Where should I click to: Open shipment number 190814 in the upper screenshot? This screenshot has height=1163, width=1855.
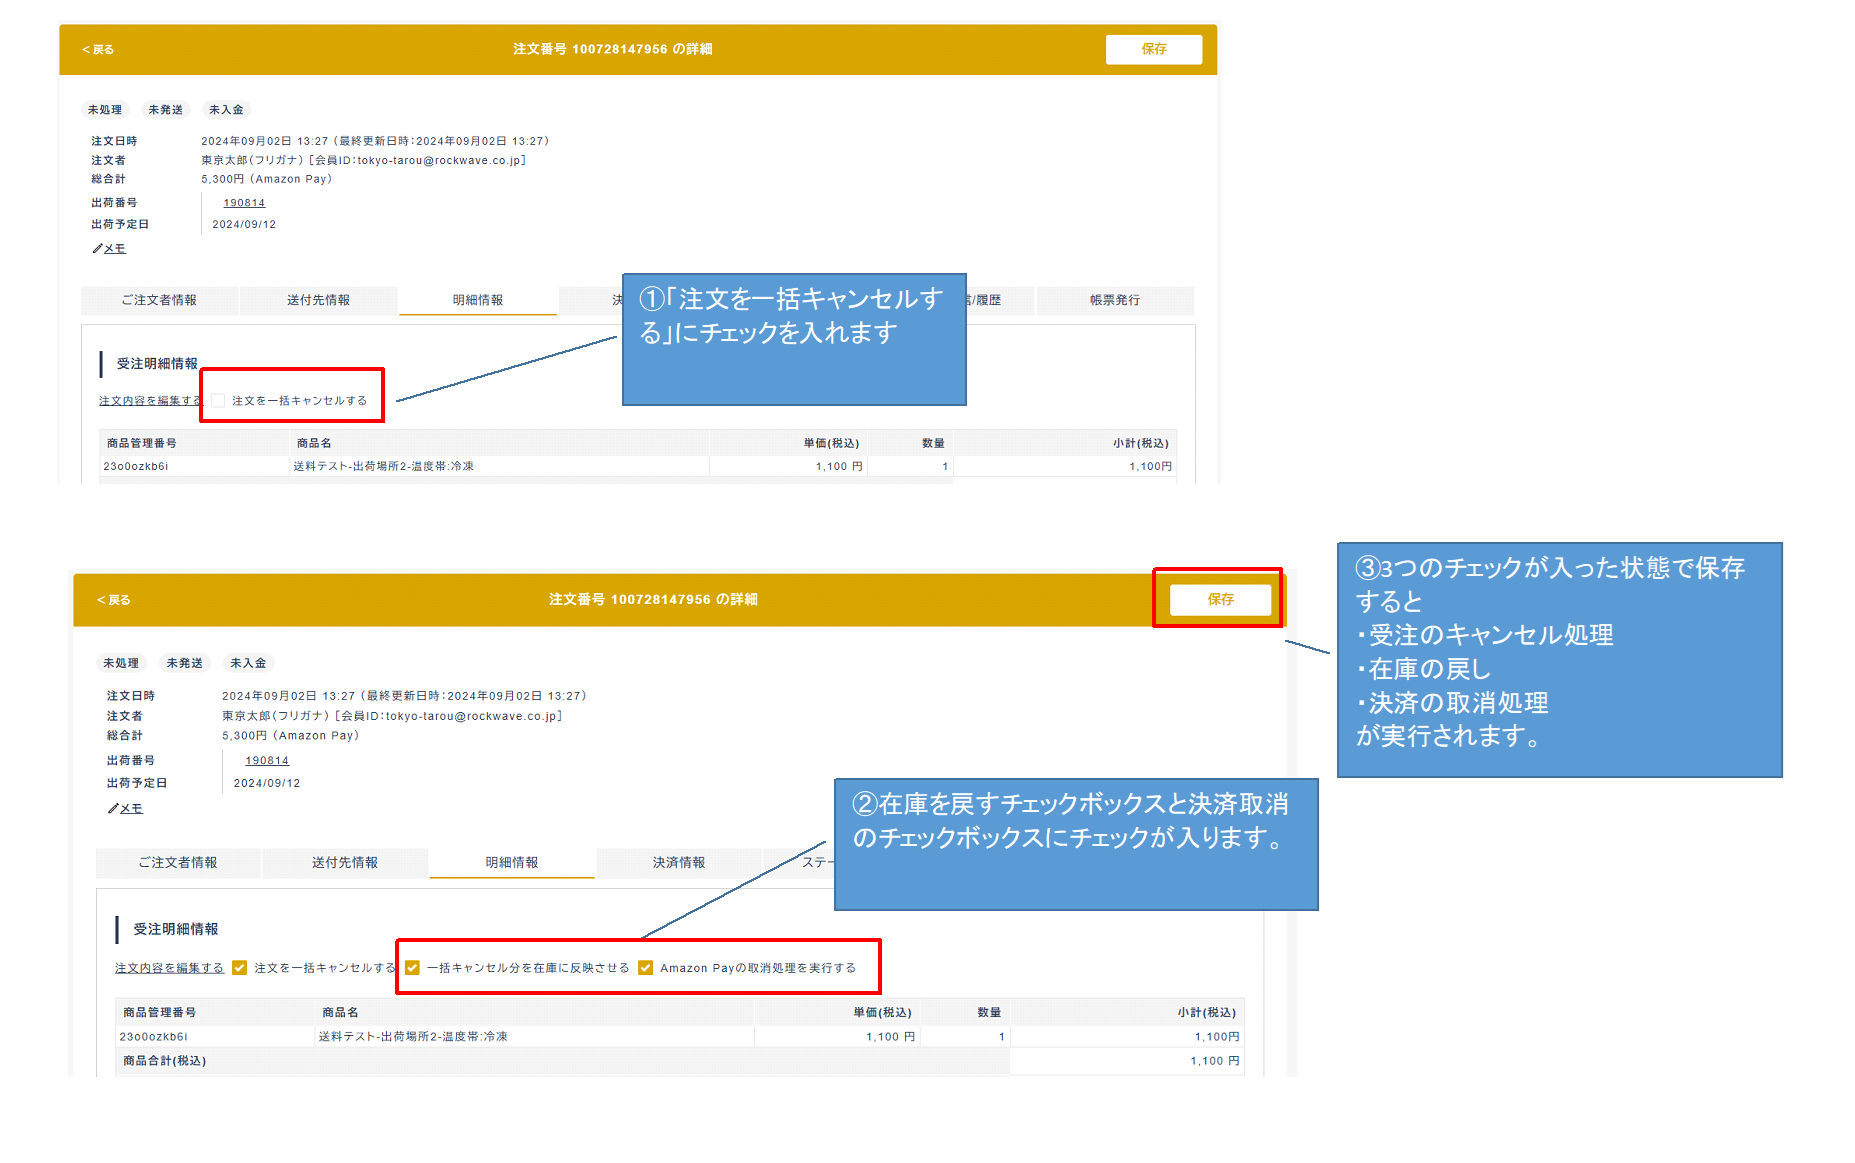(x=244, y=203)
